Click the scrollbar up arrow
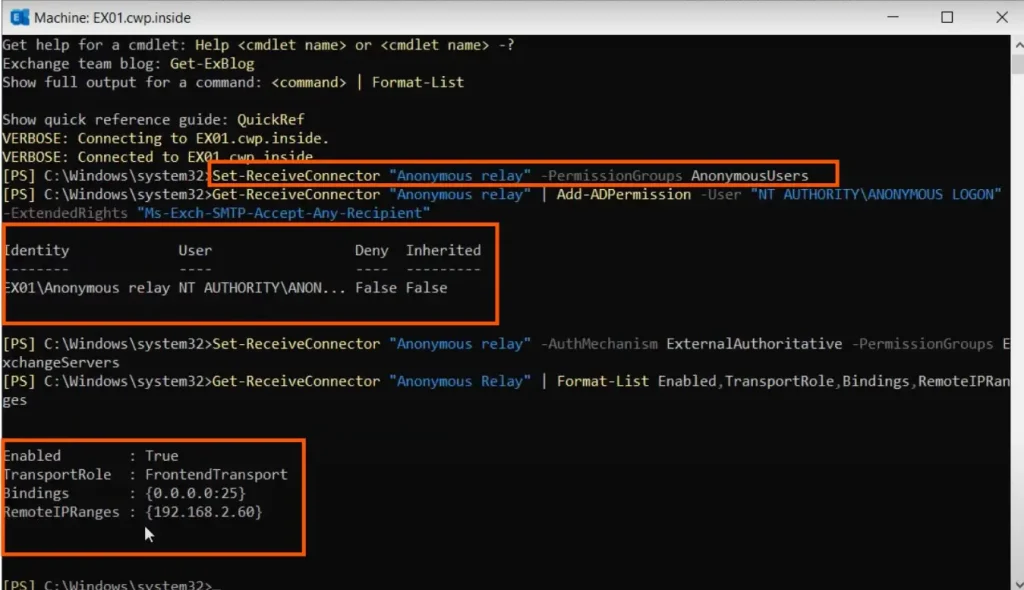This screenshot has width=1024, height=590. 1018,44
